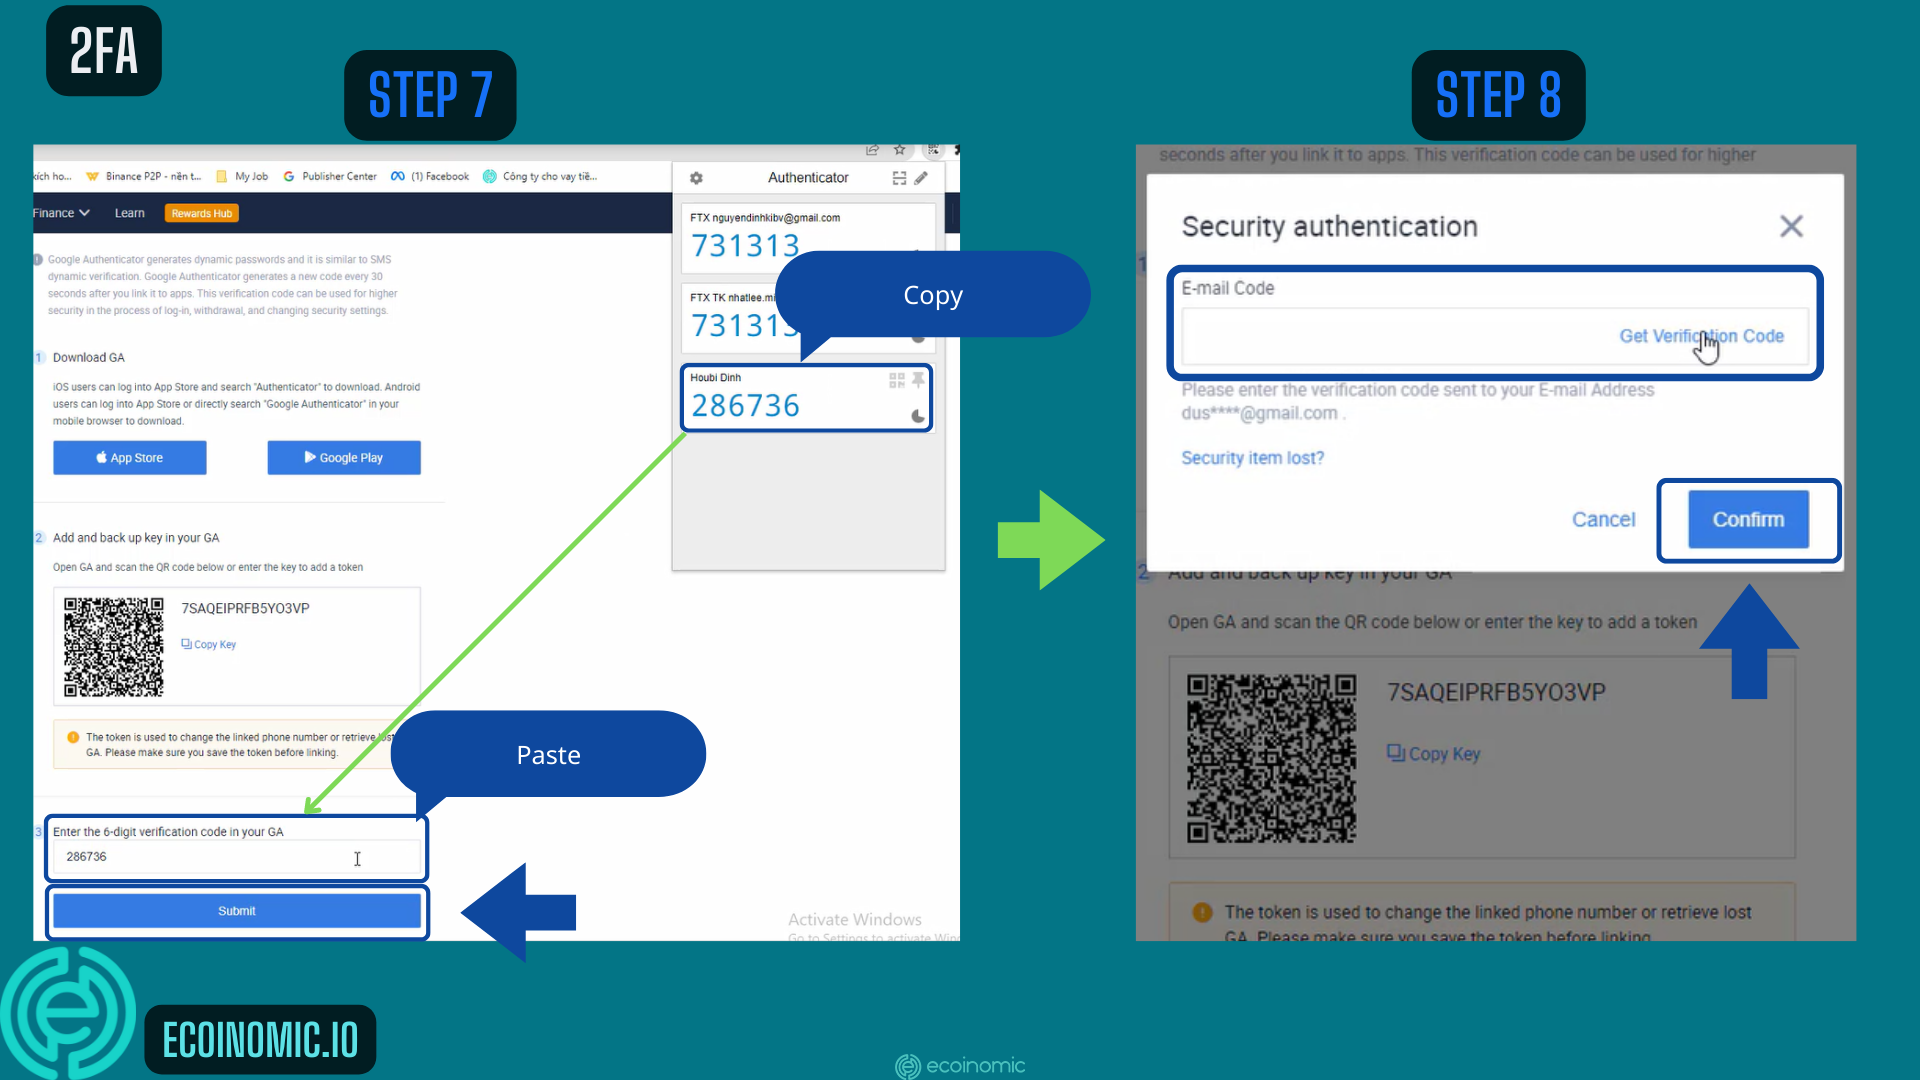Click the Rewards Hub menu tab

pyautogui.click(x=200, y=212)
